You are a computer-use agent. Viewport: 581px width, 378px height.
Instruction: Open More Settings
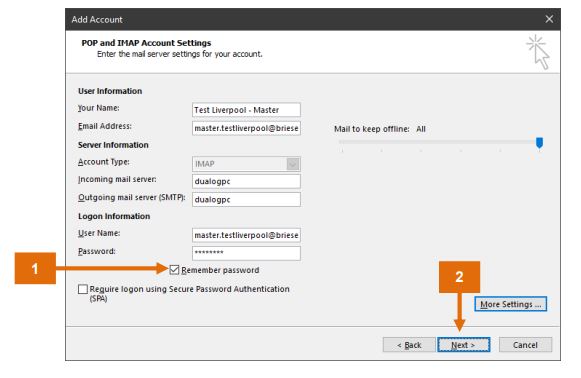pos(510,304)
